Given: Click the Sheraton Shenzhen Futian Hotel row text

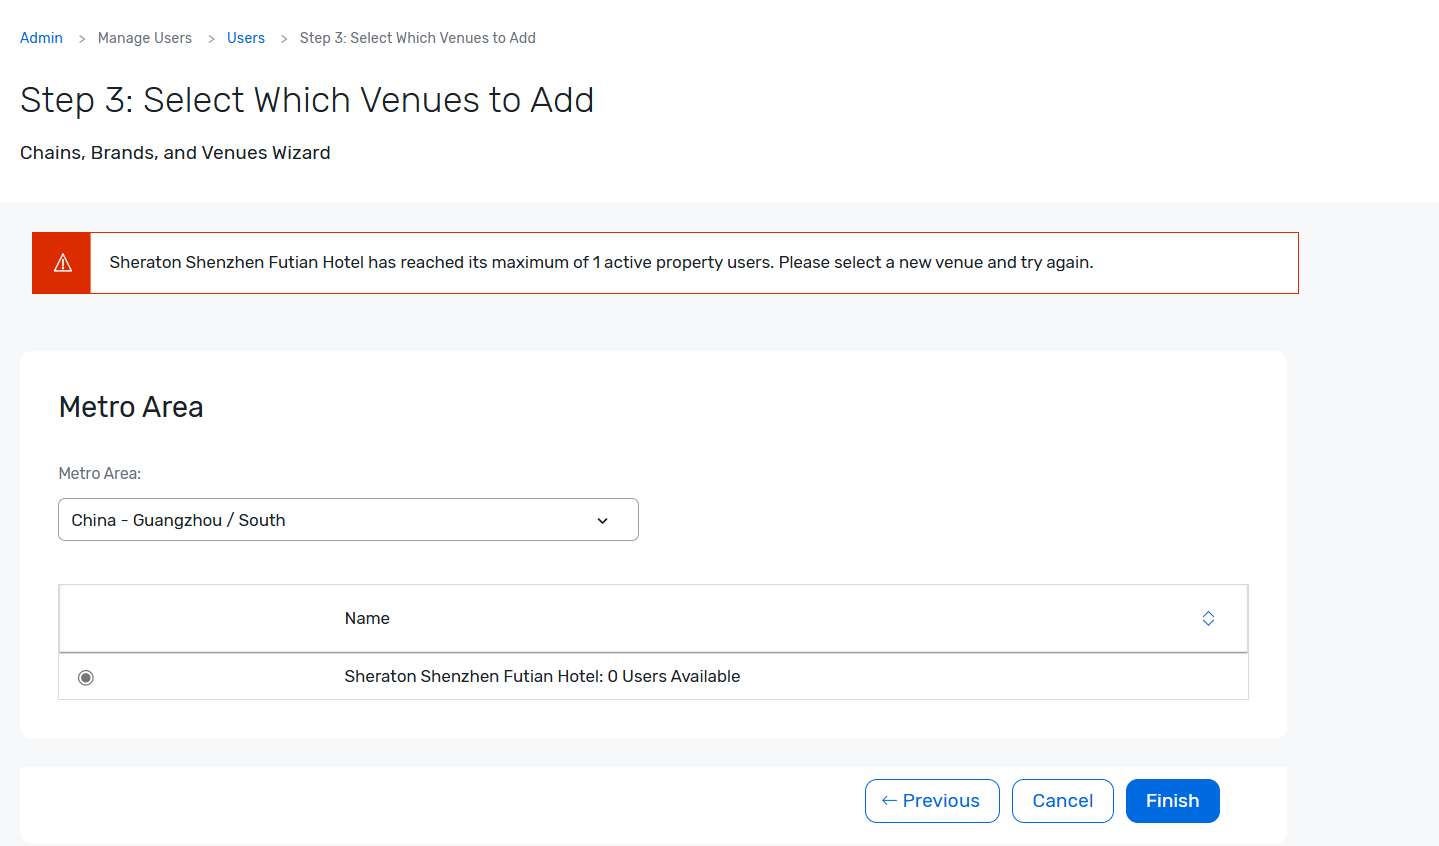Looking at the screenshot, I should [542, 676].
